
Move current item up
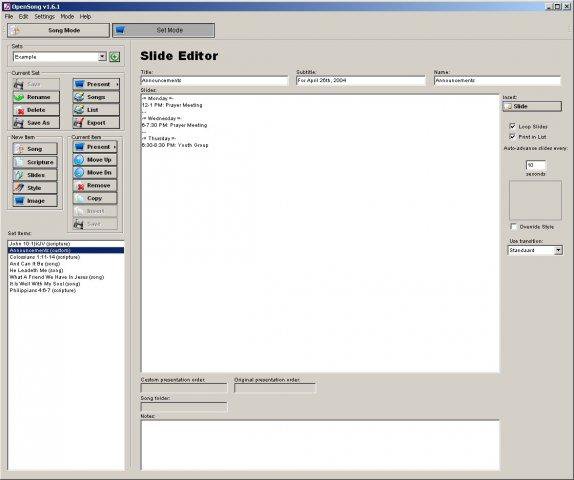coord(95,160)
